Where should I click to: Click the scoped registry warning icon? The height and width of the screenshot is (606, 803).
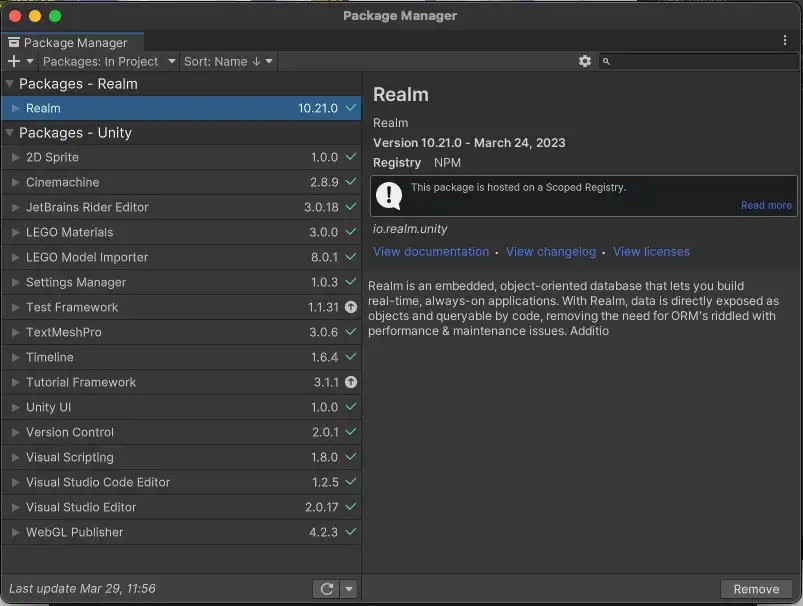pyautogui.click(x=389, y=196)
